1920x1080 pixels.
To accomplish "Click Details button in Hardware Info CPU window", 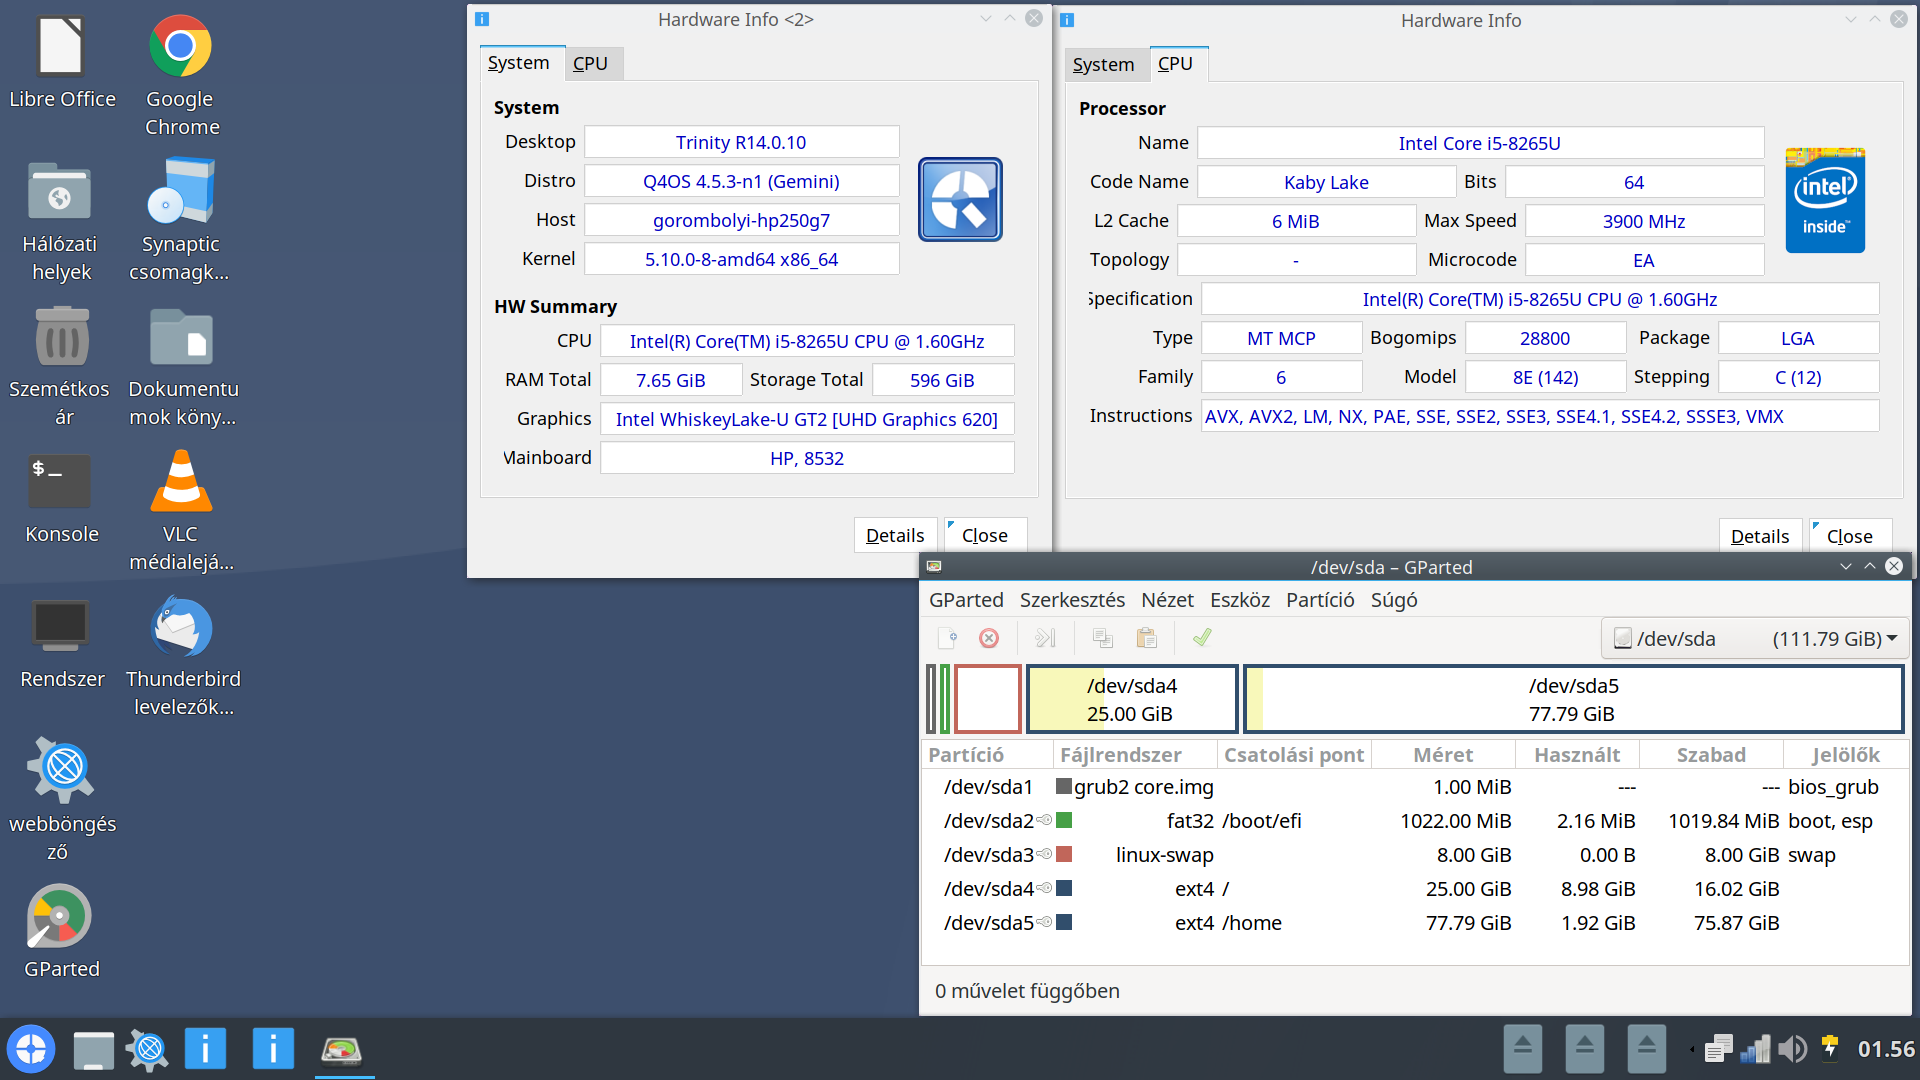I will (x=1760, y=536).
